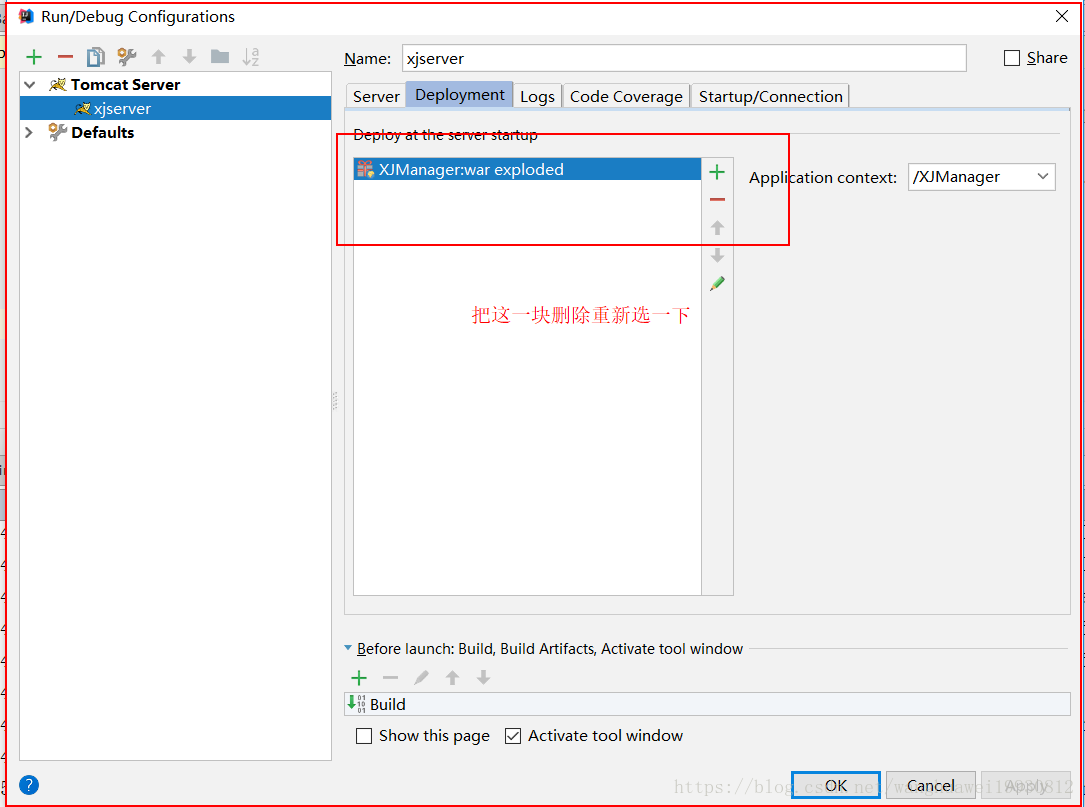Click the Tomcat Server cat icon
The height and width of the screenshot is (807, 1085).
[57, 84]
